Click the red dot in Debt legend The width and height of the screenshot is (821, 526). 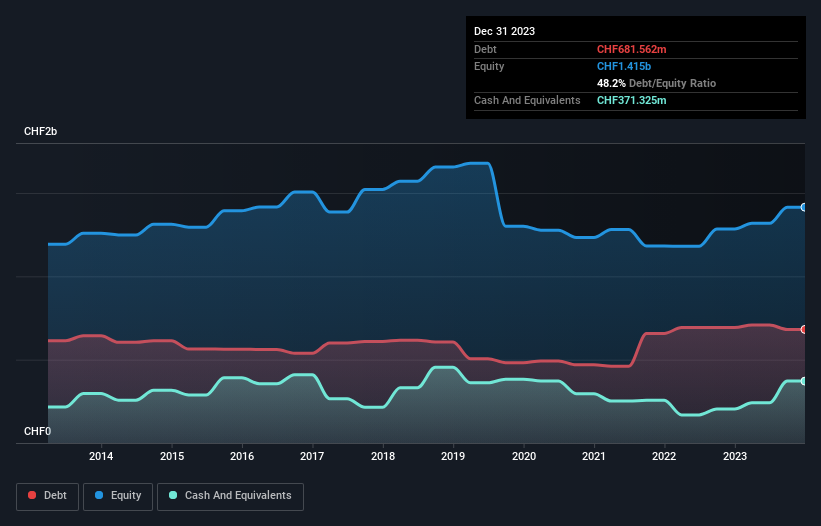tap(32, 496)
